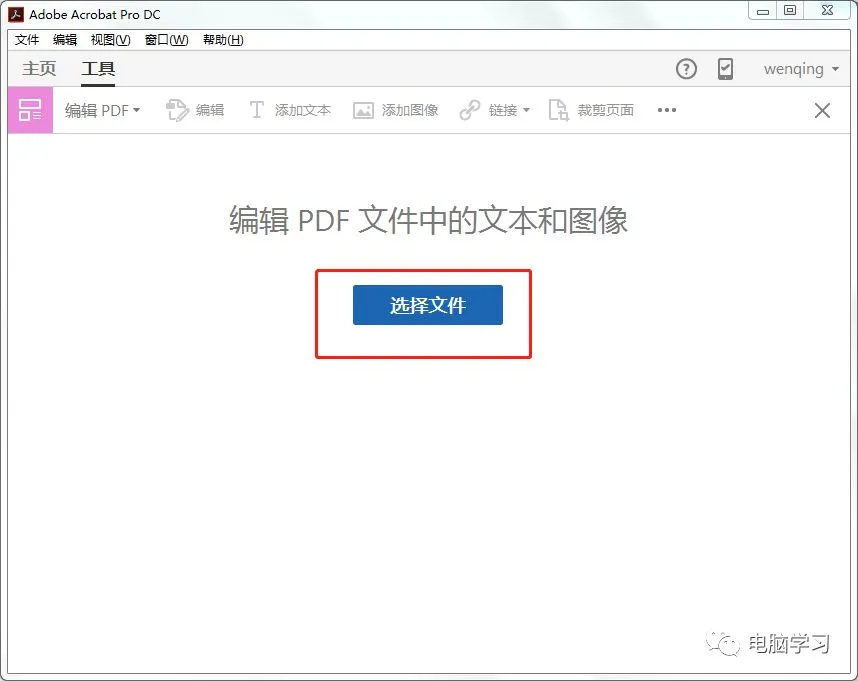Open the 文件 menu
Image resolution: width=858 pixels, height=681 pixels.
coord(27,40)
